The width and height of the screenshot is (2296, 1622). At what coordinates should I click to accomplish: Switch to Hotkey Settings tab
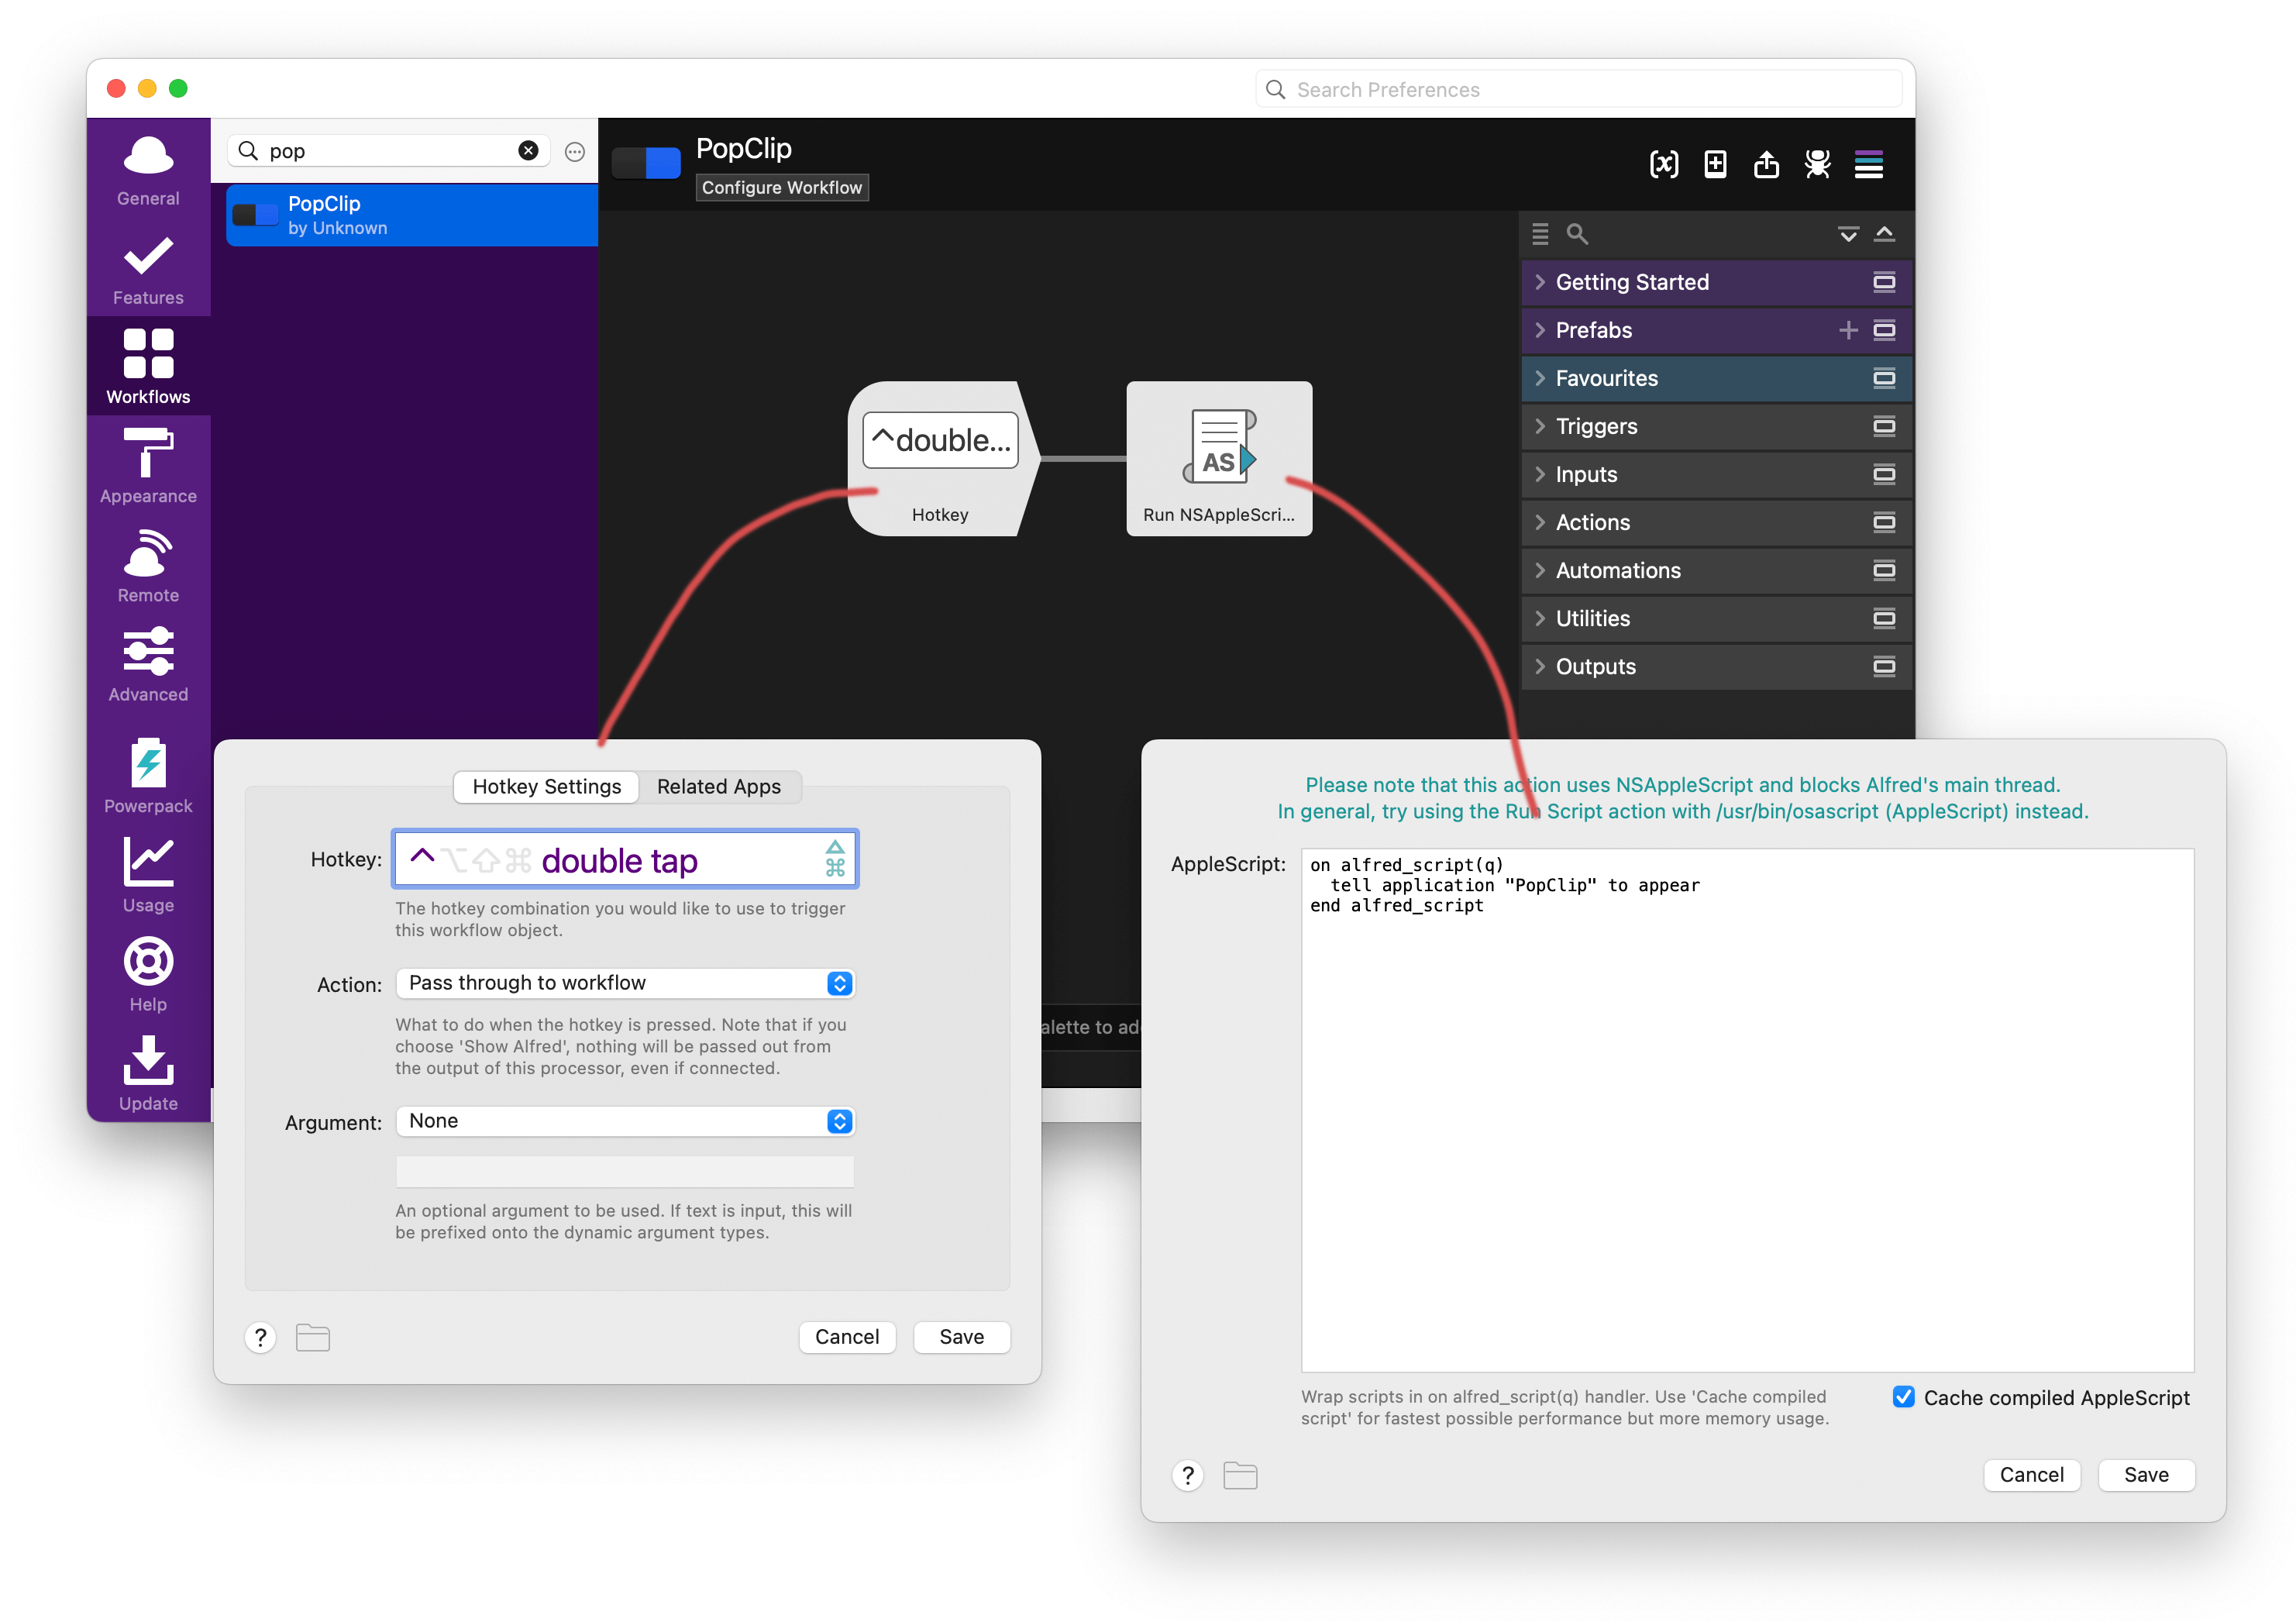click(x=546, y=787)
